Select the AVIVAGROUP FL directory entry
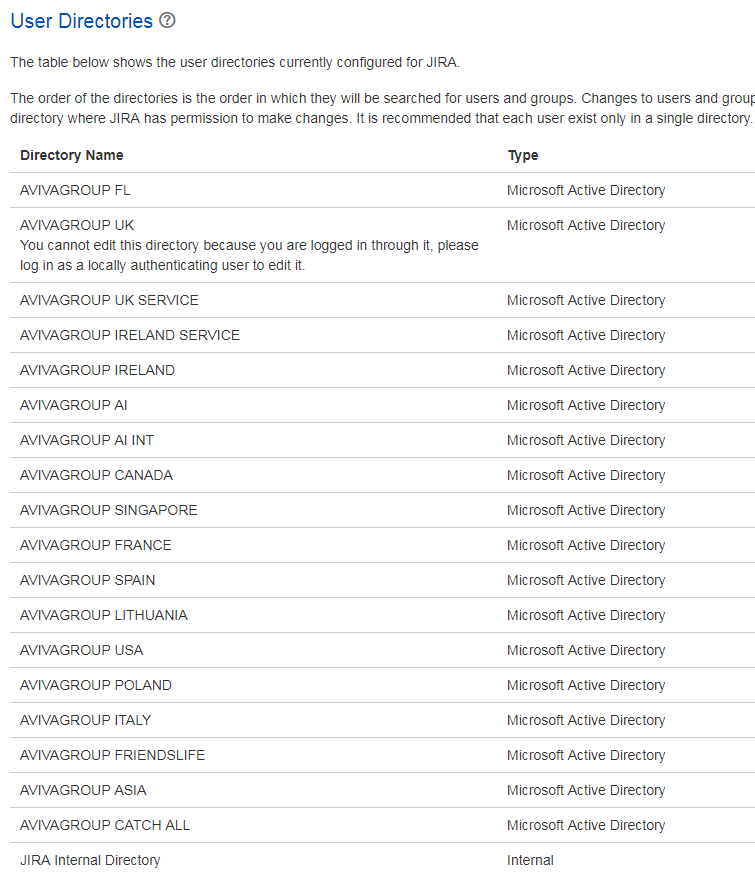Screen dimensions: 755x876 pyautogui.click(x=74, y=190)
